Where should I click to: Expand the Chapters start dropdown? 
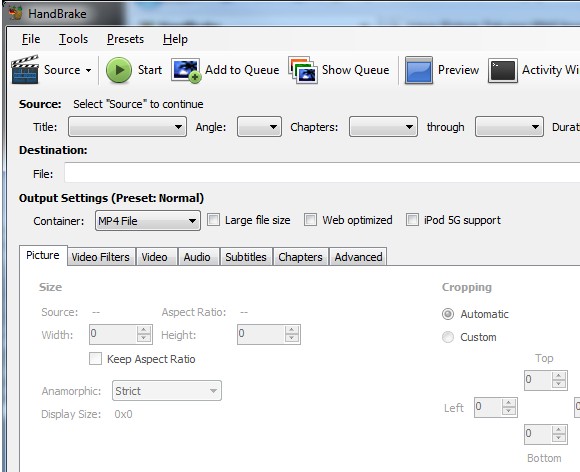pyautogui.click(x=383, y=127)
